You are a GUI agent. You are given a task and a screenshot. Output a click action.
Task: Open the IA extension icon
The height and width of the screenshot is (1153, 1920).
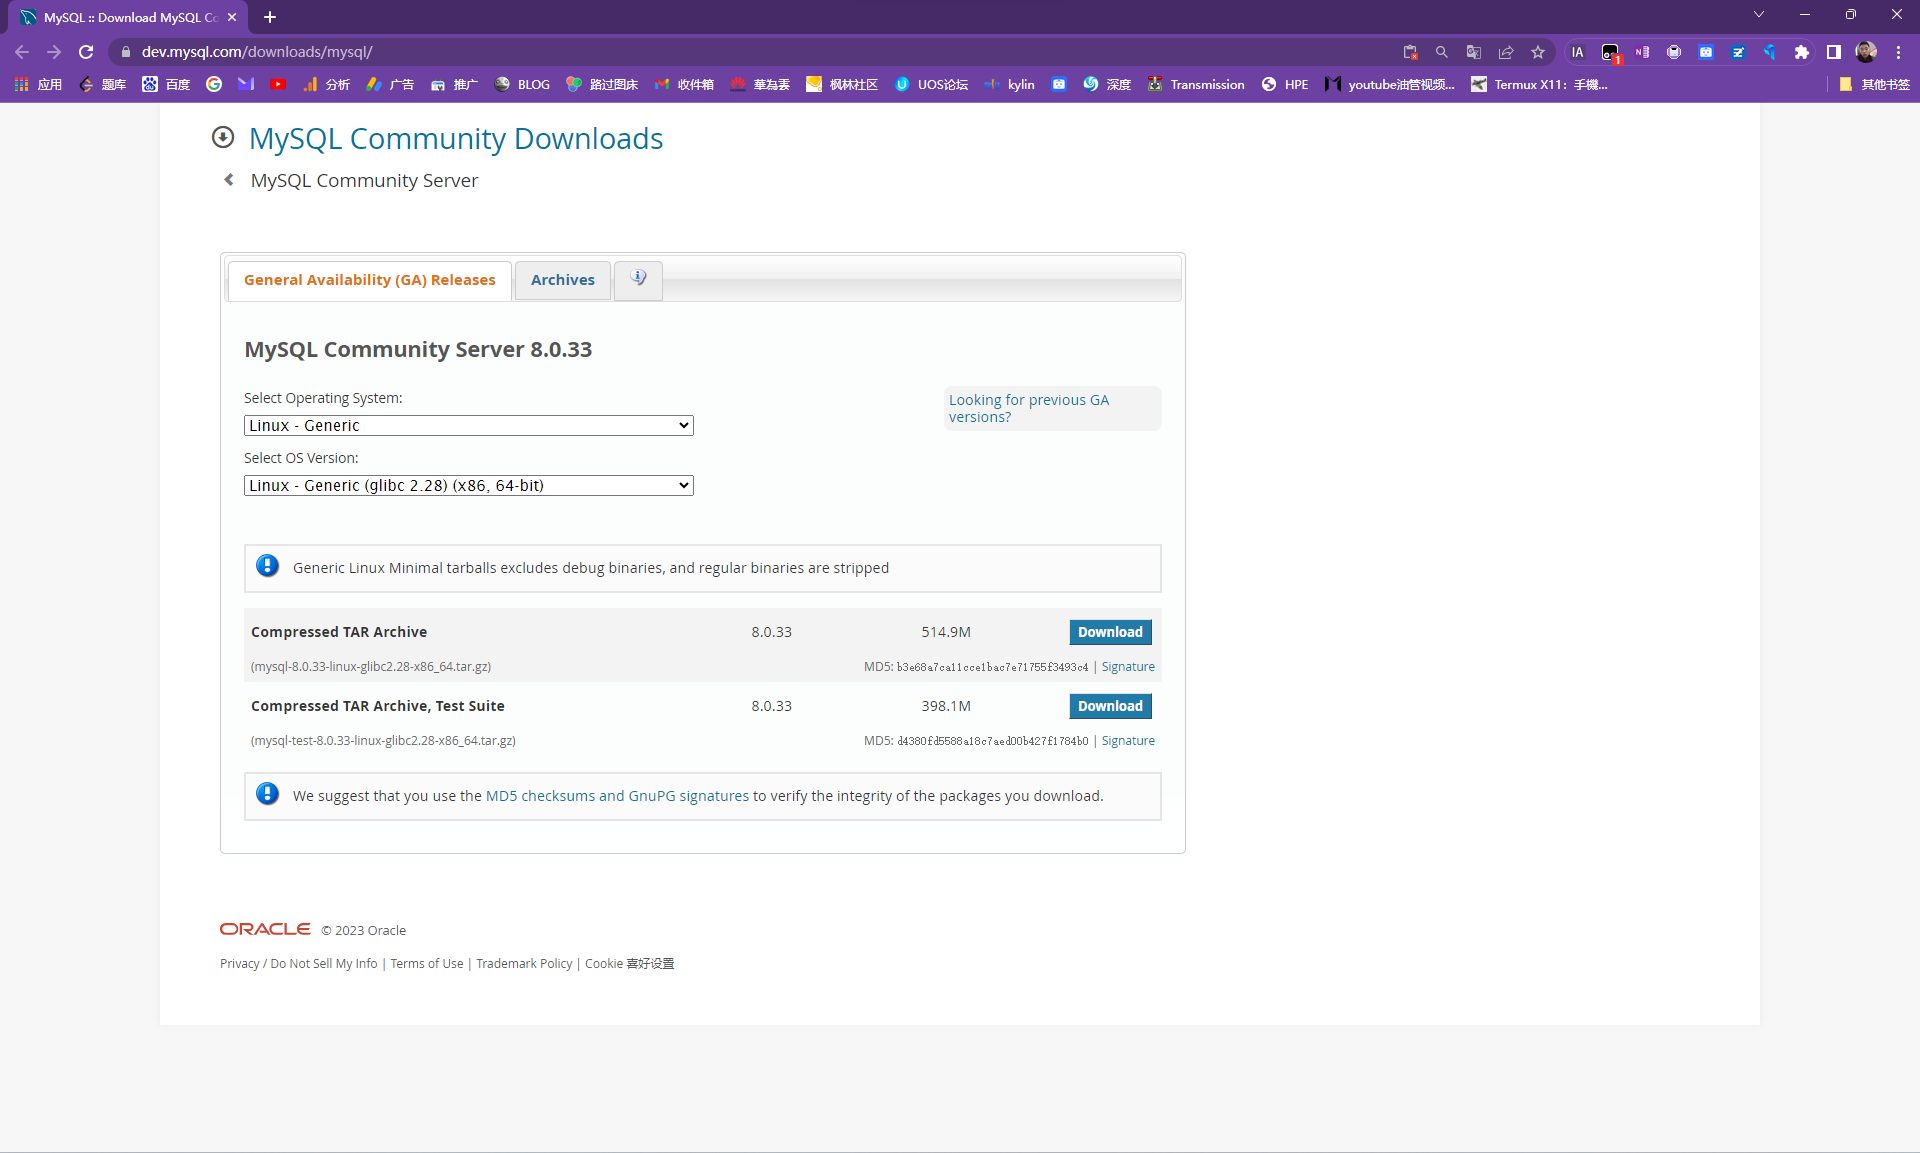click(x=1578, y=52)
